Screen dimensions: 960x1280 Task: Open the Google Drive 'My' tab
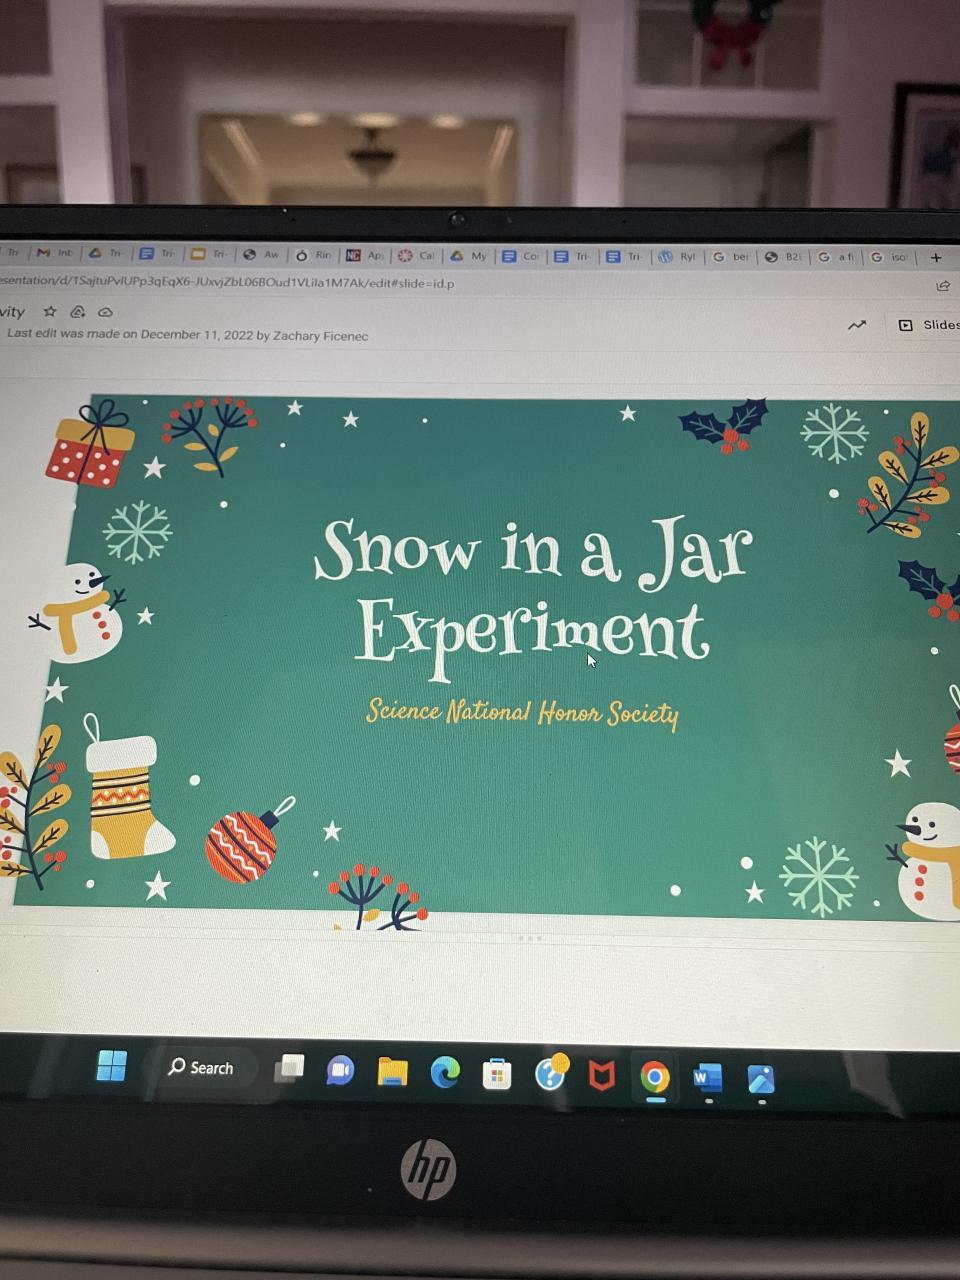tap(469, 256)
